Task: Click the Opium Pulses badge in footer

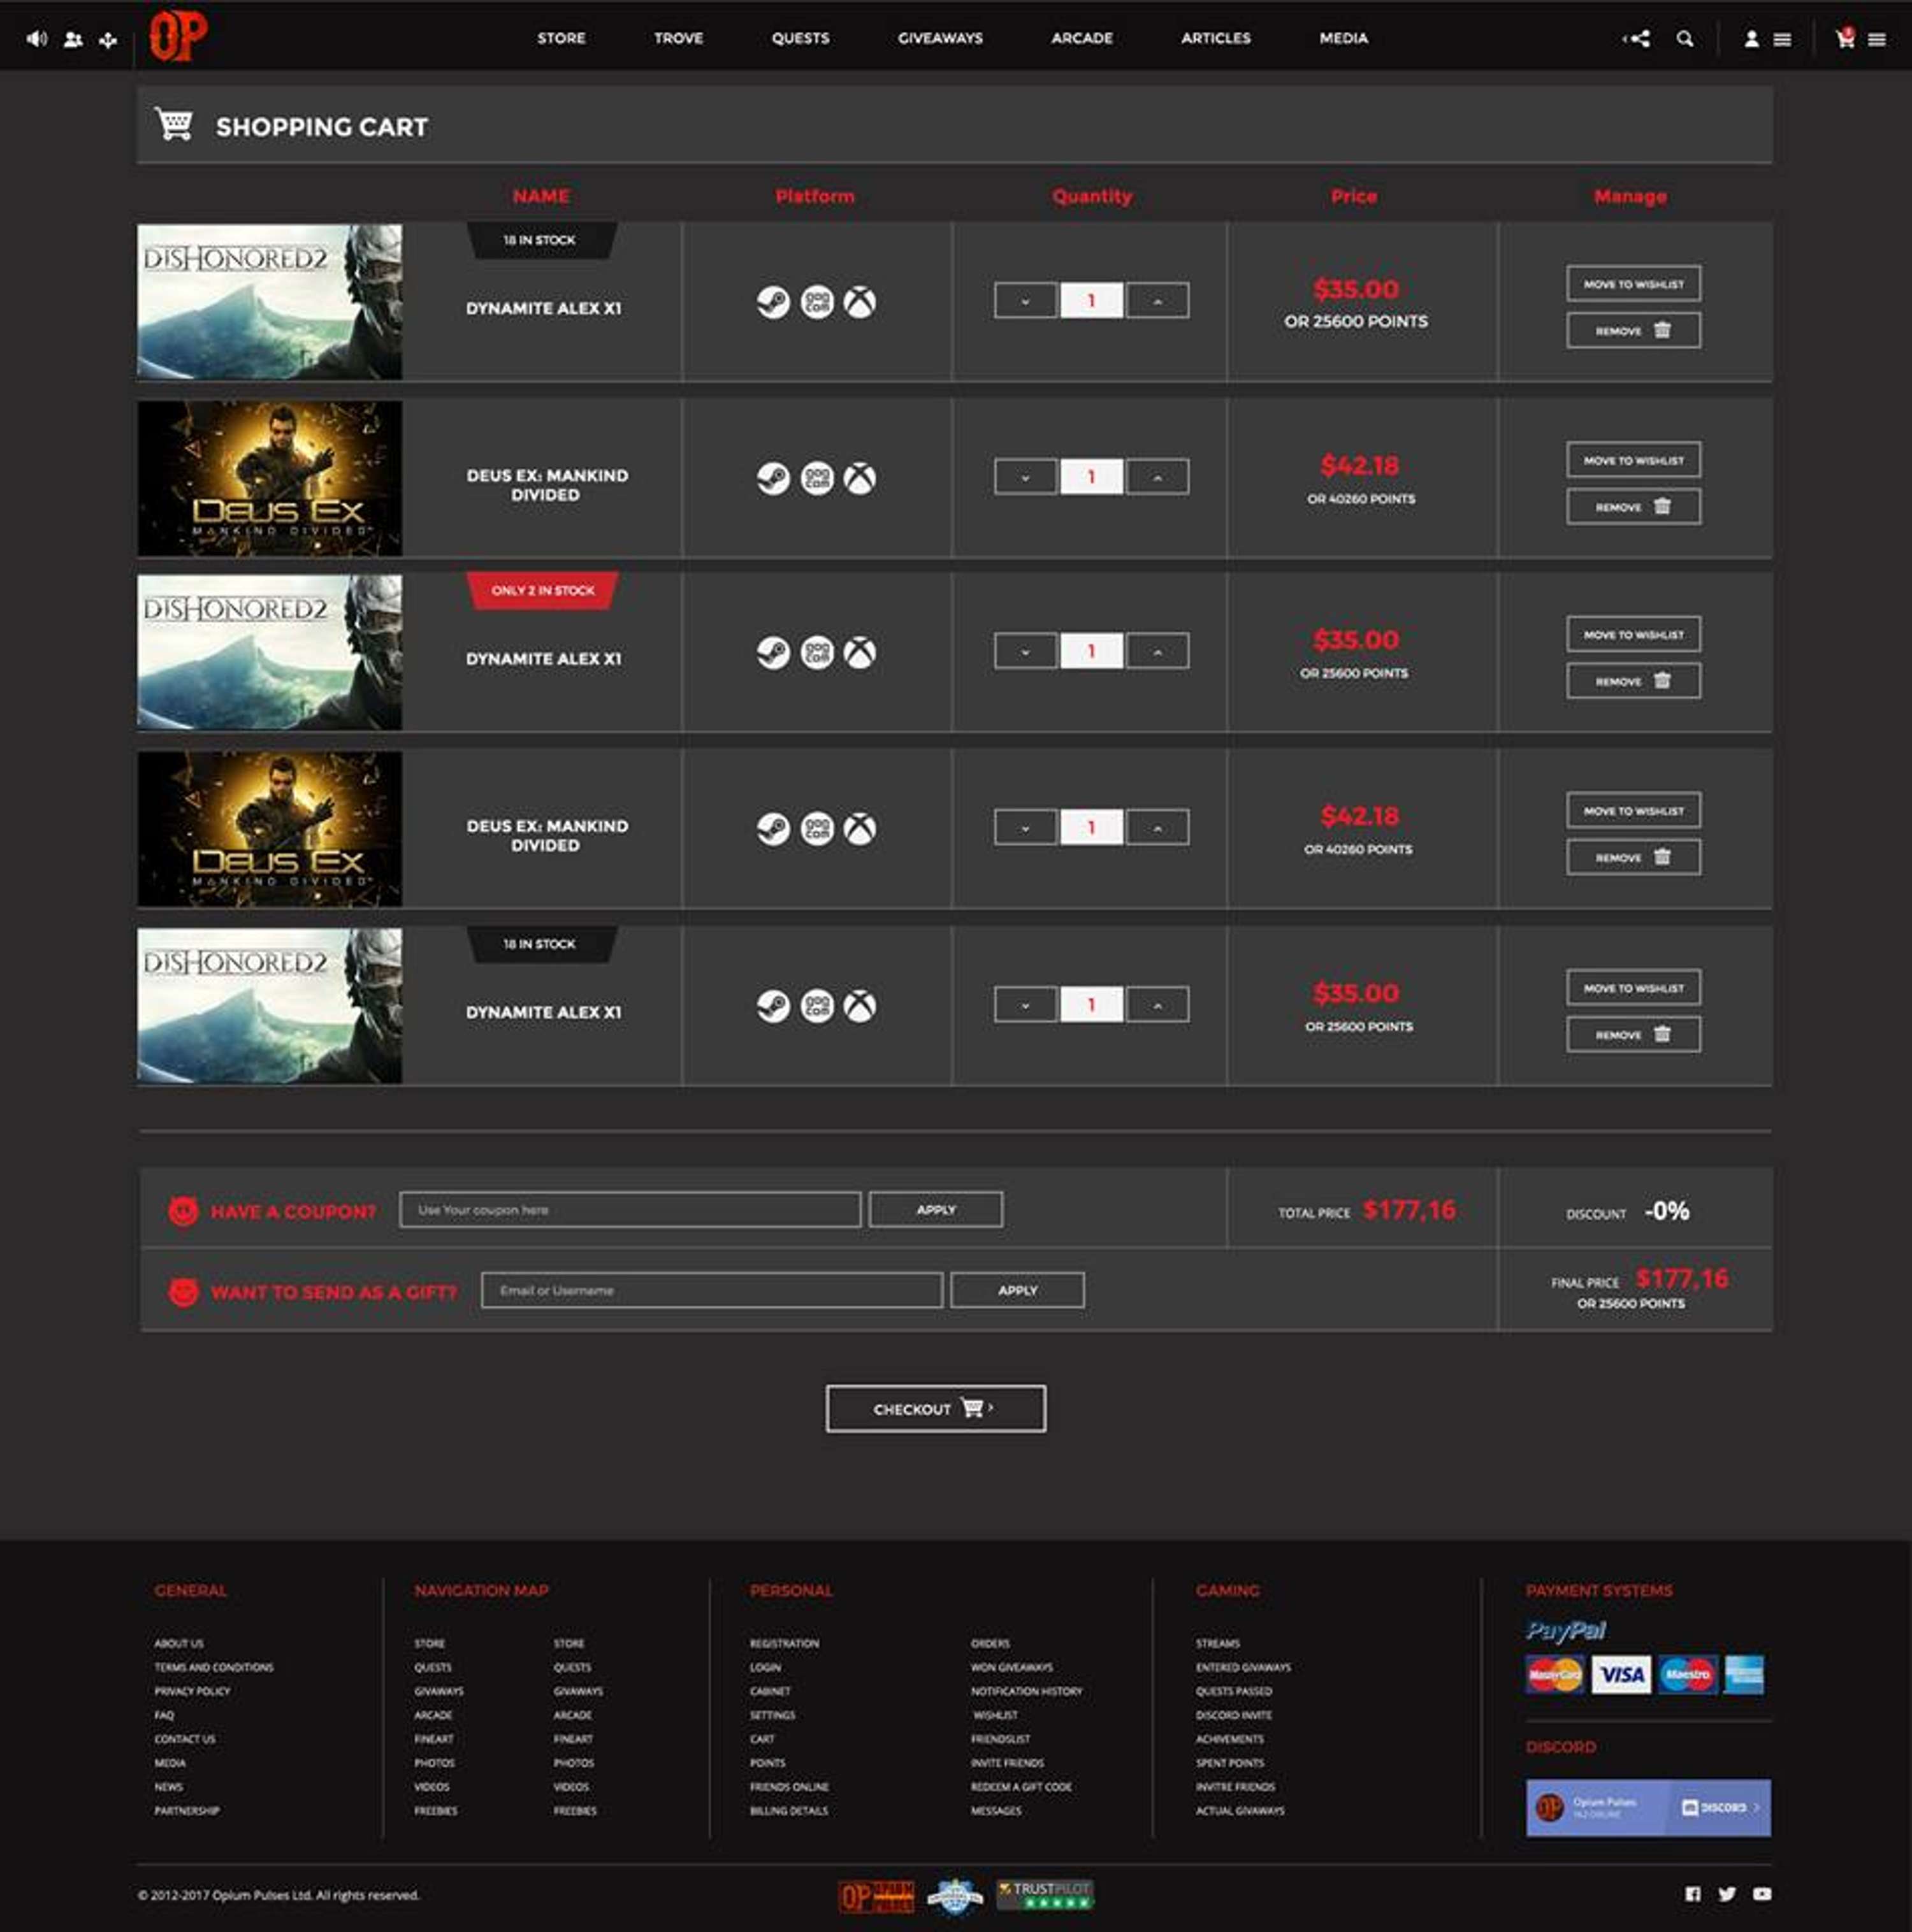Action: pos(877,1896)
